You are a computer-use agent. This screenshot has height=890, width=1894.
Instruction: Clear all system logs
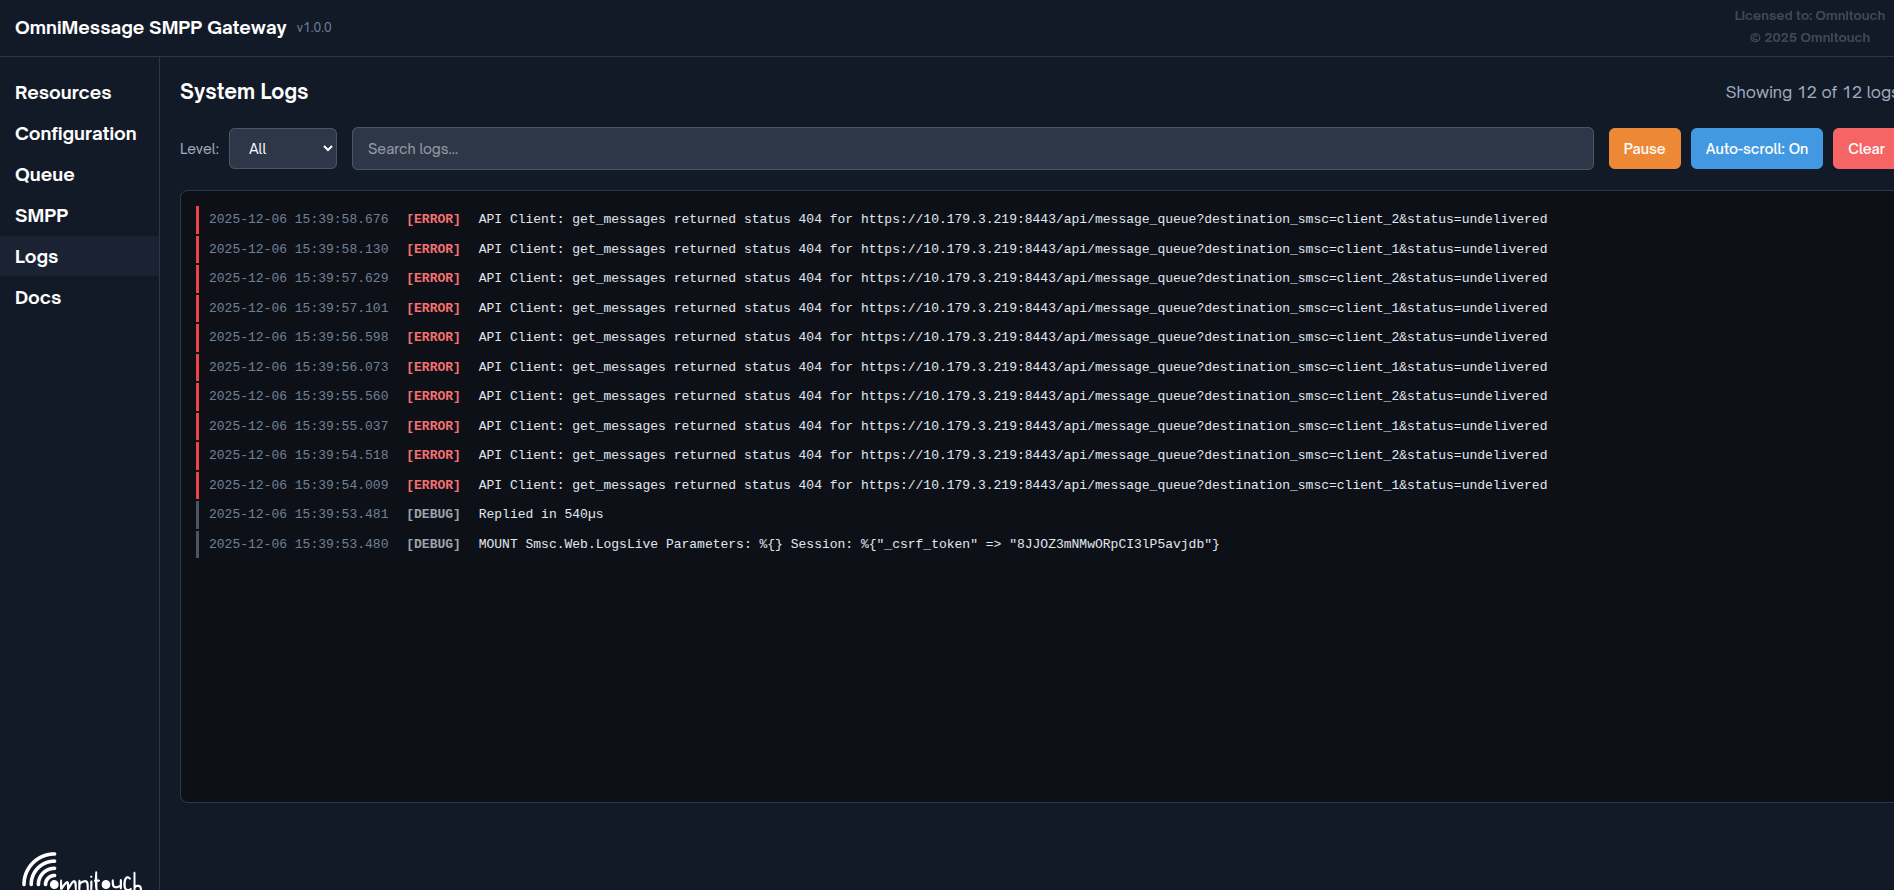(x=1865, y=149)
